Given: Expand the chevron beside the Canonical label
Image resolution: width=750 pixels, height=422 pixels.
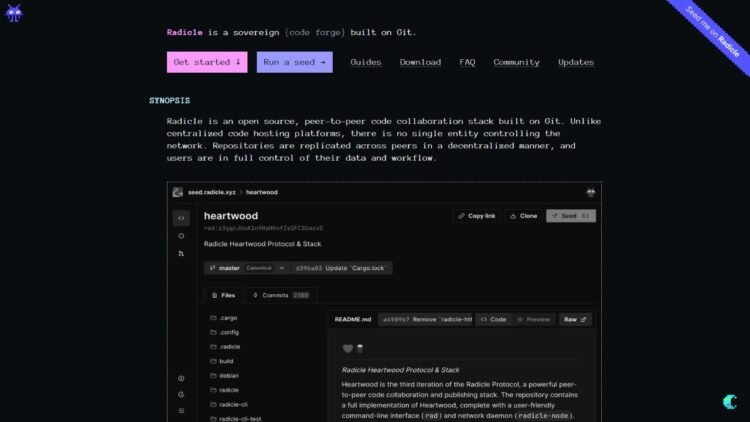Looking at the screenshot, I should pyautogui.click(x=282, y=268).
